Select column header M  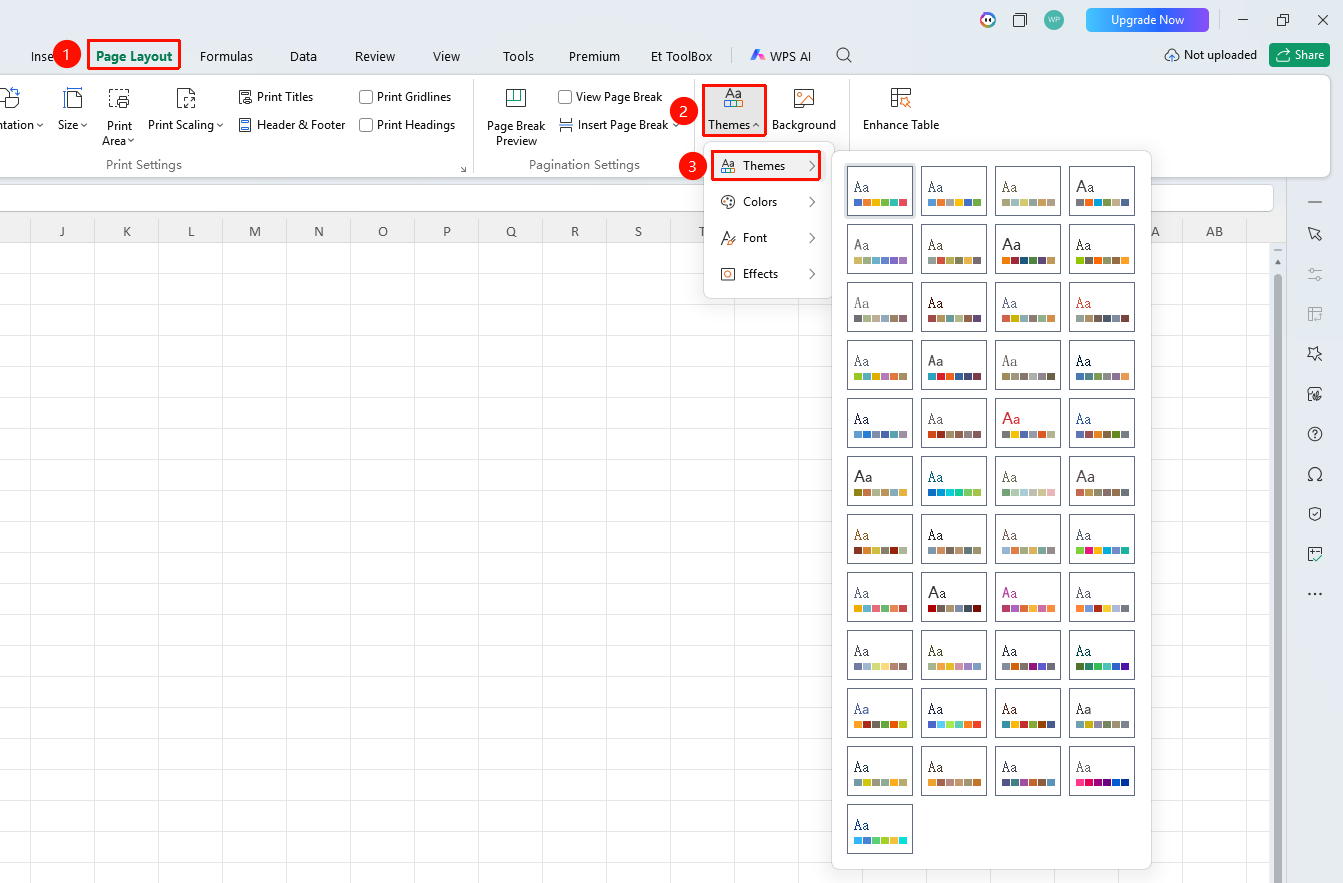[255, 231]
